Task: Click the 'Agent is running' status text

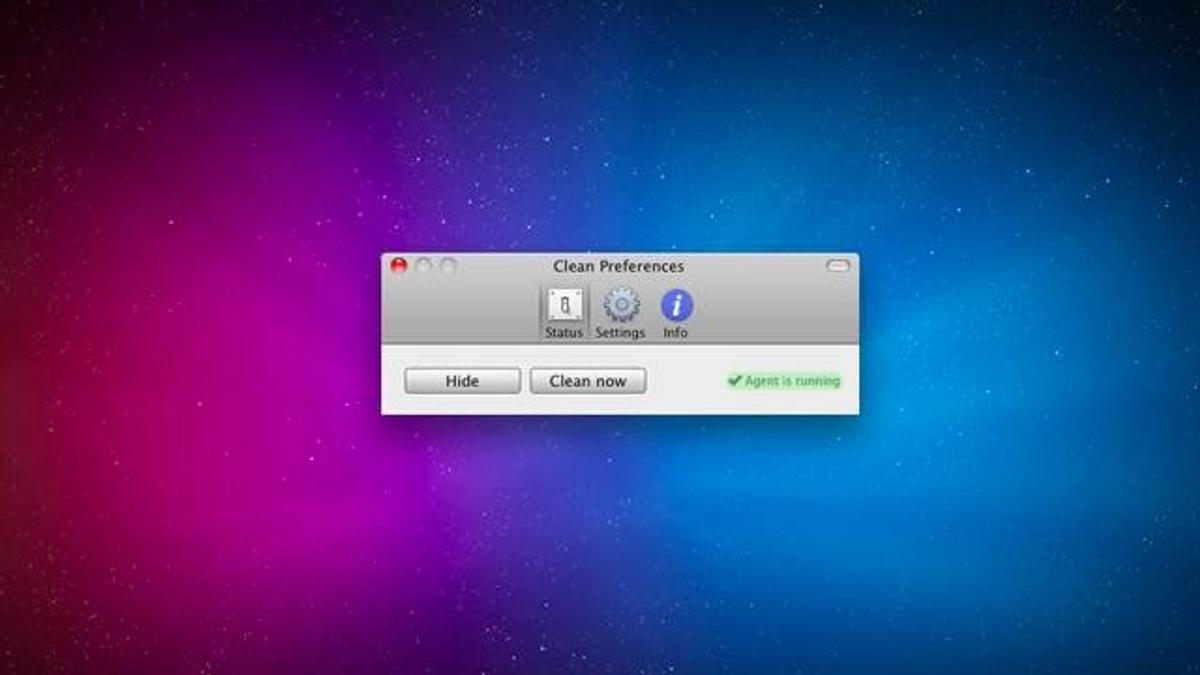Action: [x=792, y=381]
